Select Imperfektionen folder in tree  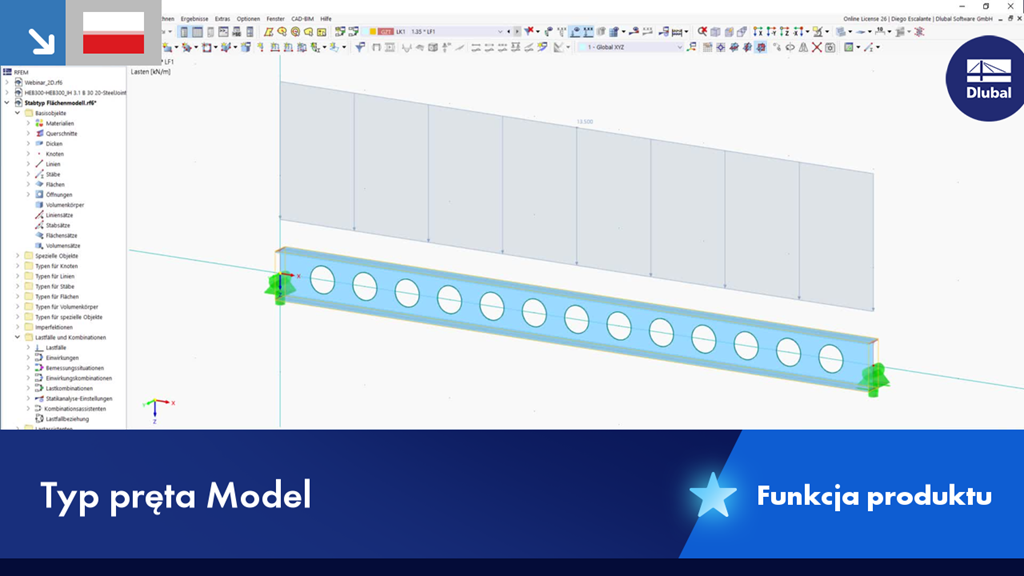tap(54, 327)
